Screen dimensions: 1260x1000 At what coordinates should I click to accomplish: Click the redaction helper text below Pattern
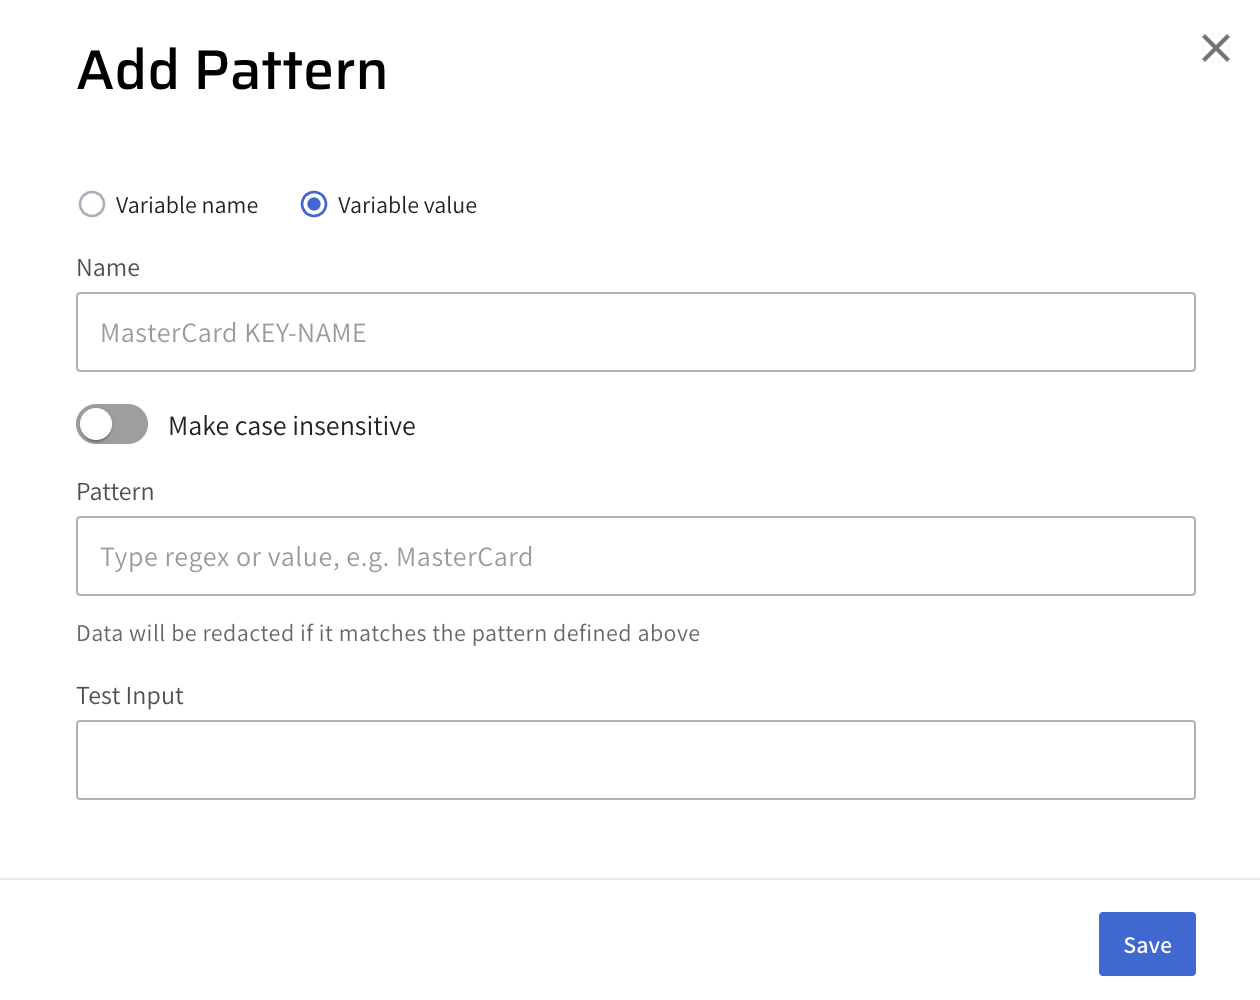click(x=388, y=634)
